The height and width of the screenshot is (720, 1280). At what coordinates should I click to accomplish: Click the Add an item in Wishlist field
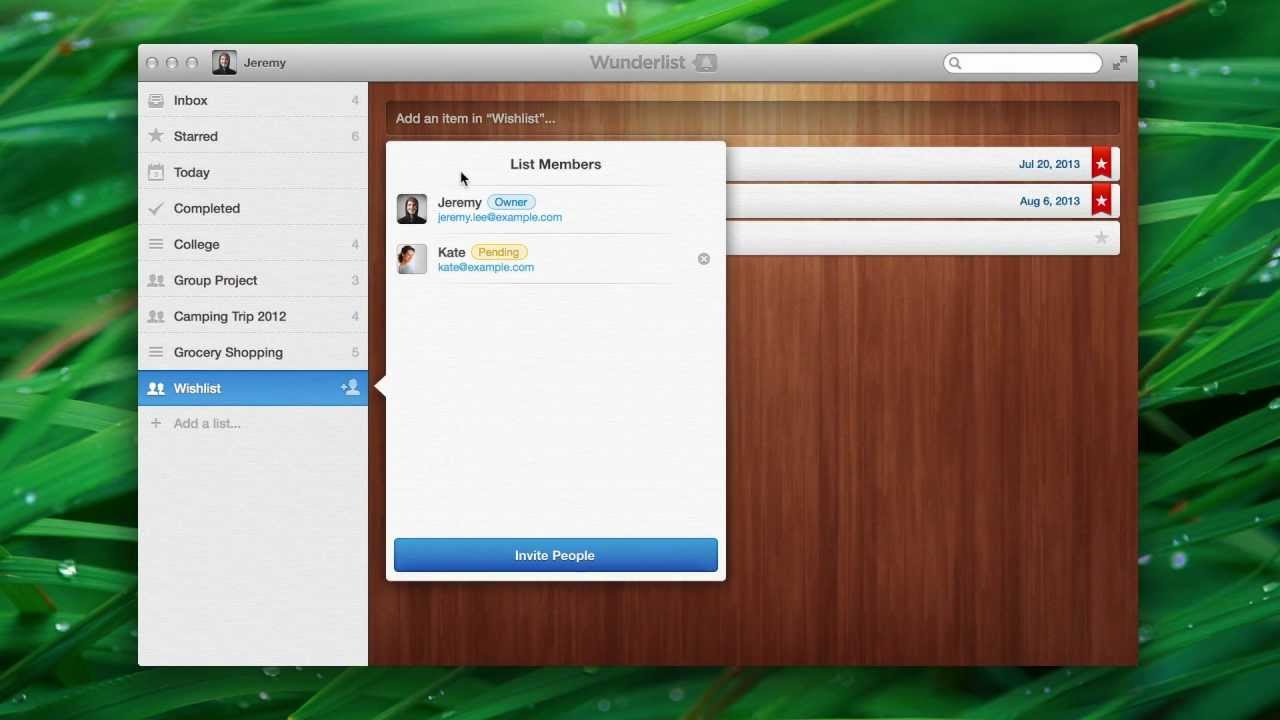[x=753, y=118]
